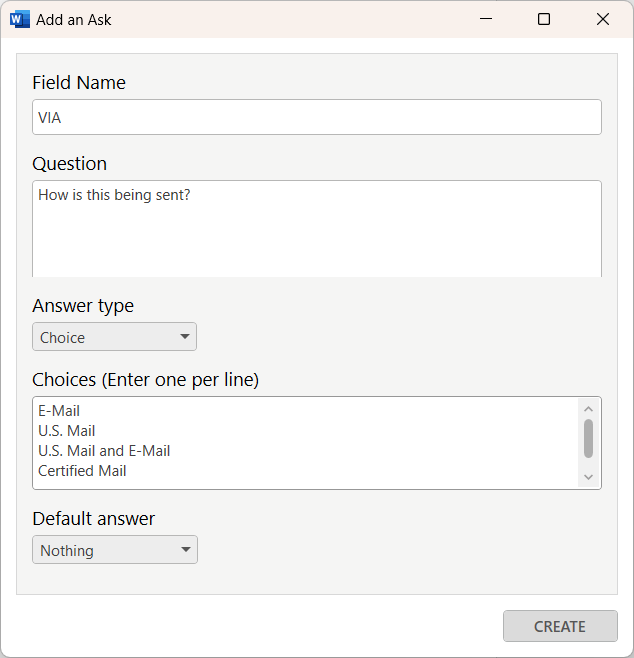
Task: Click the Default answer dropdown arrow
Action: [x=185, y=549]
